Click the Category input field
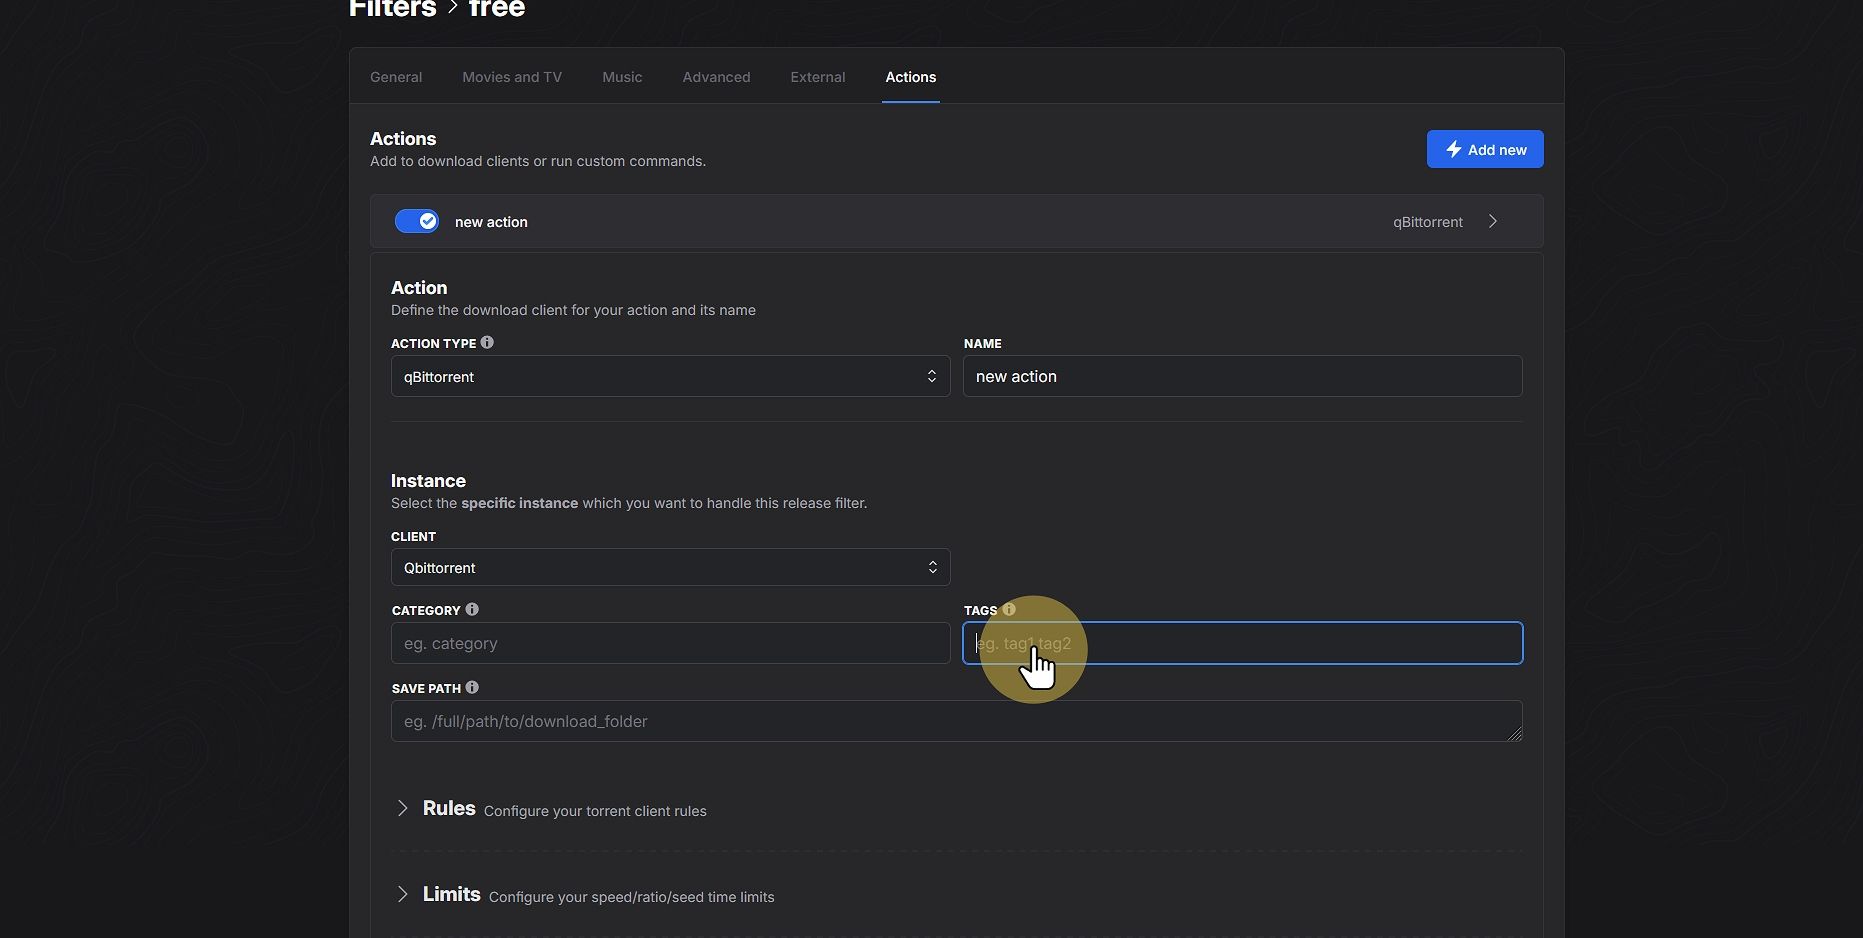 [670, 643]
